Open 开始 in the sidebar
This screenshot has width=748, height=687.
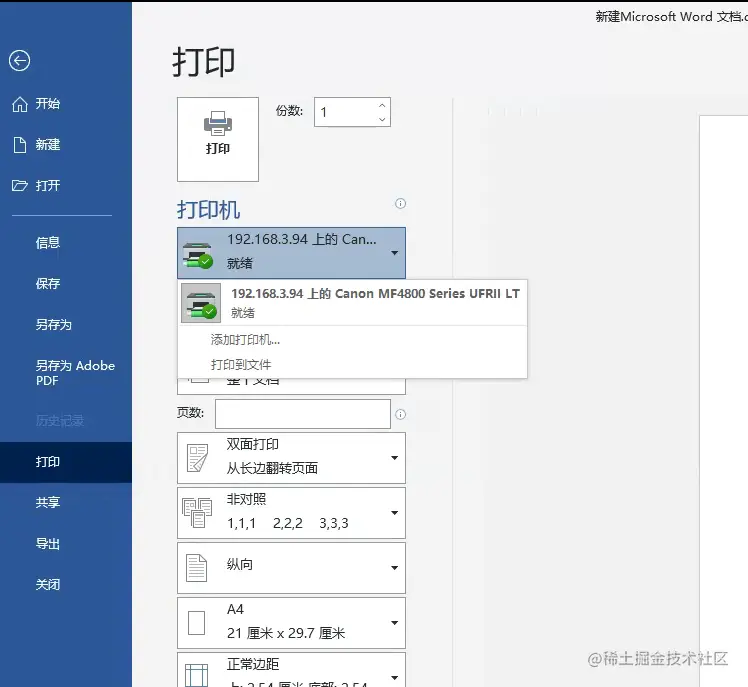click(48, 104)
